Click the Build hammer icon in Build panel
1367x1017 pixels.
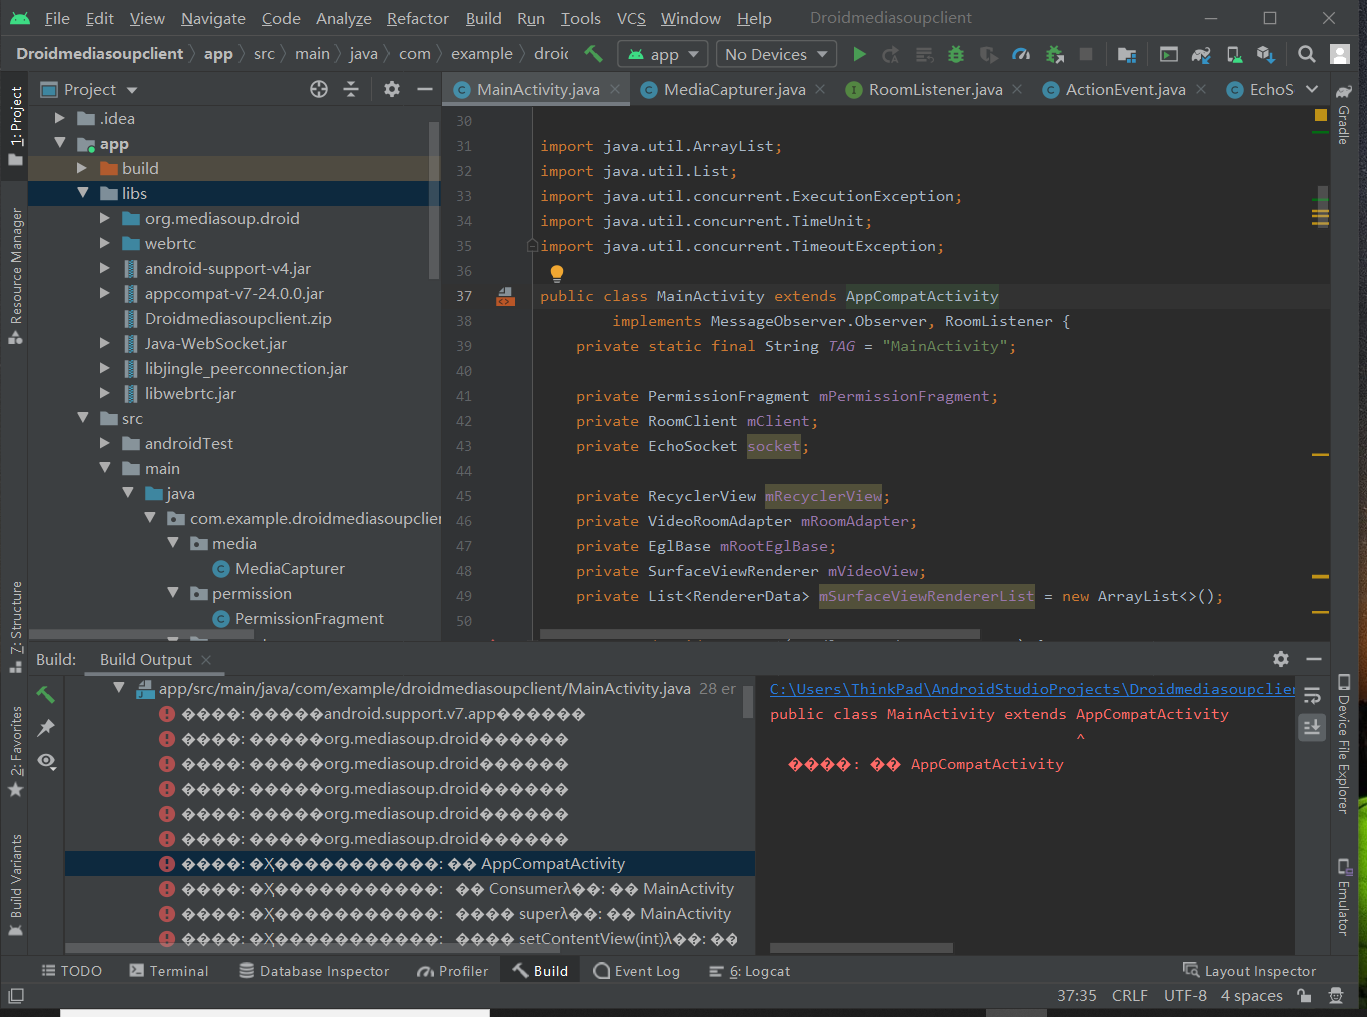[45, 694]
